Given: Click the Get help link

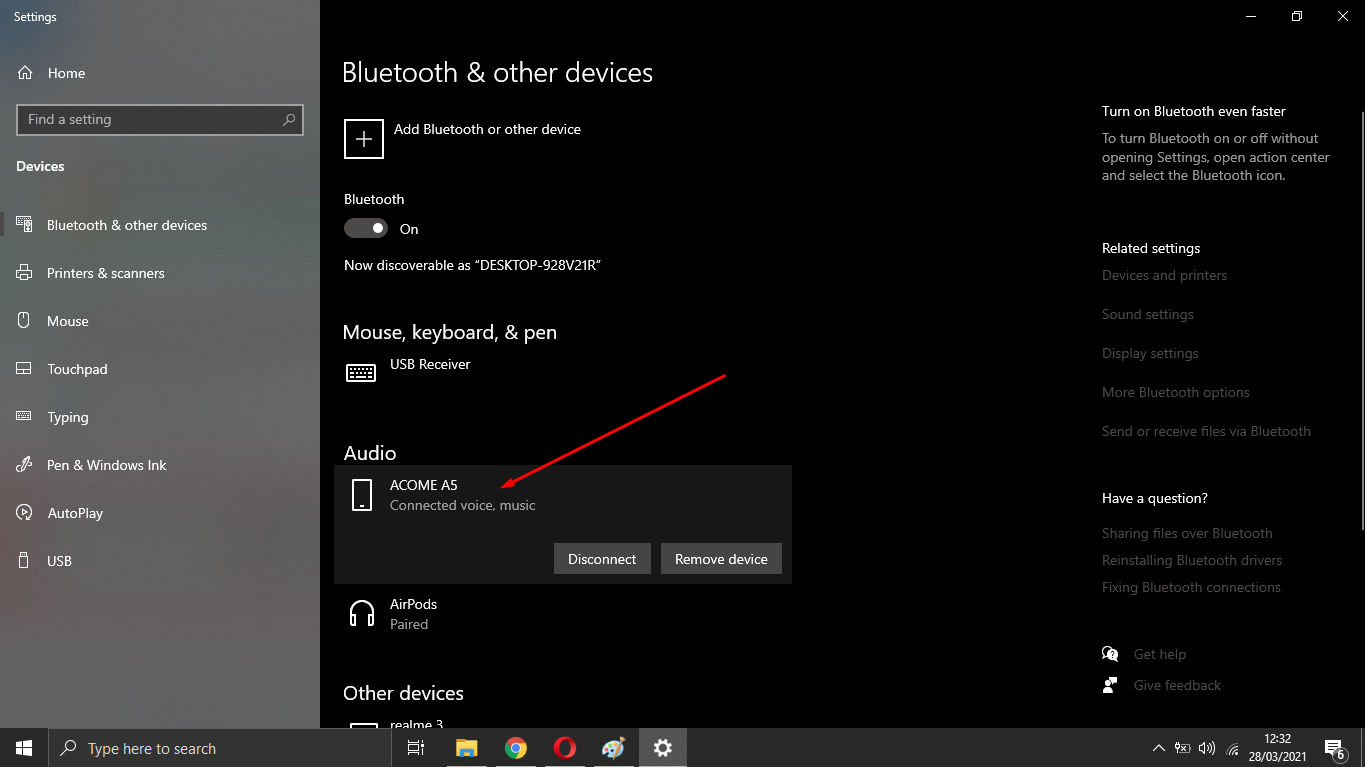Looking at the screenshot, I should (1160, 654).
